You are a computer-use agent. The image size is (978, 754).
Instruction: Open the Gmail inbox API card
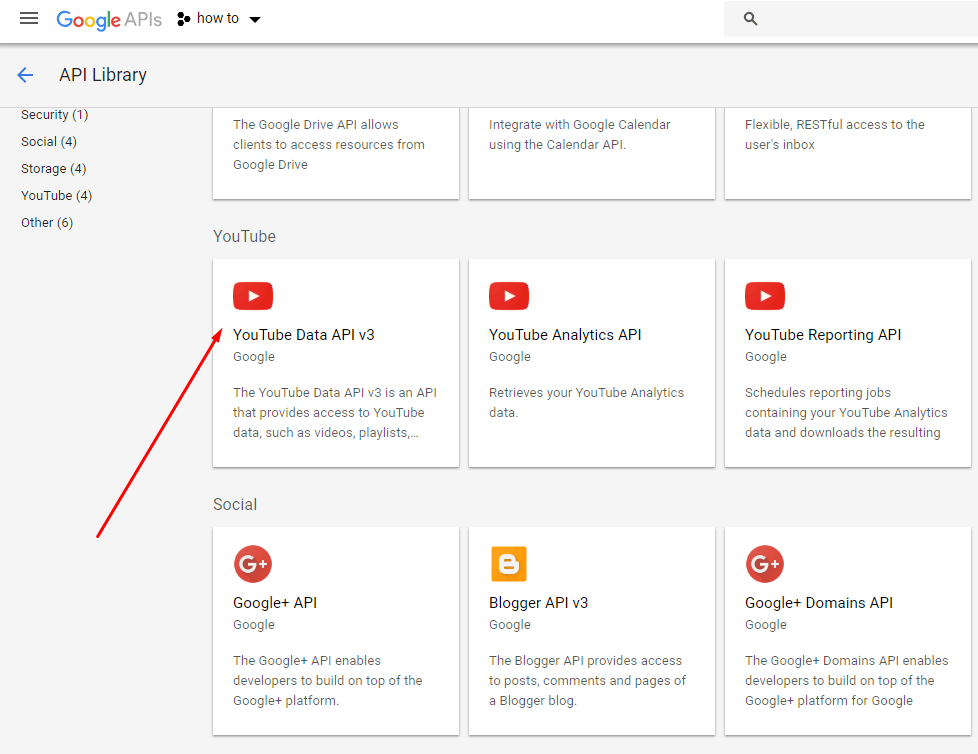[x=848, y=153]
